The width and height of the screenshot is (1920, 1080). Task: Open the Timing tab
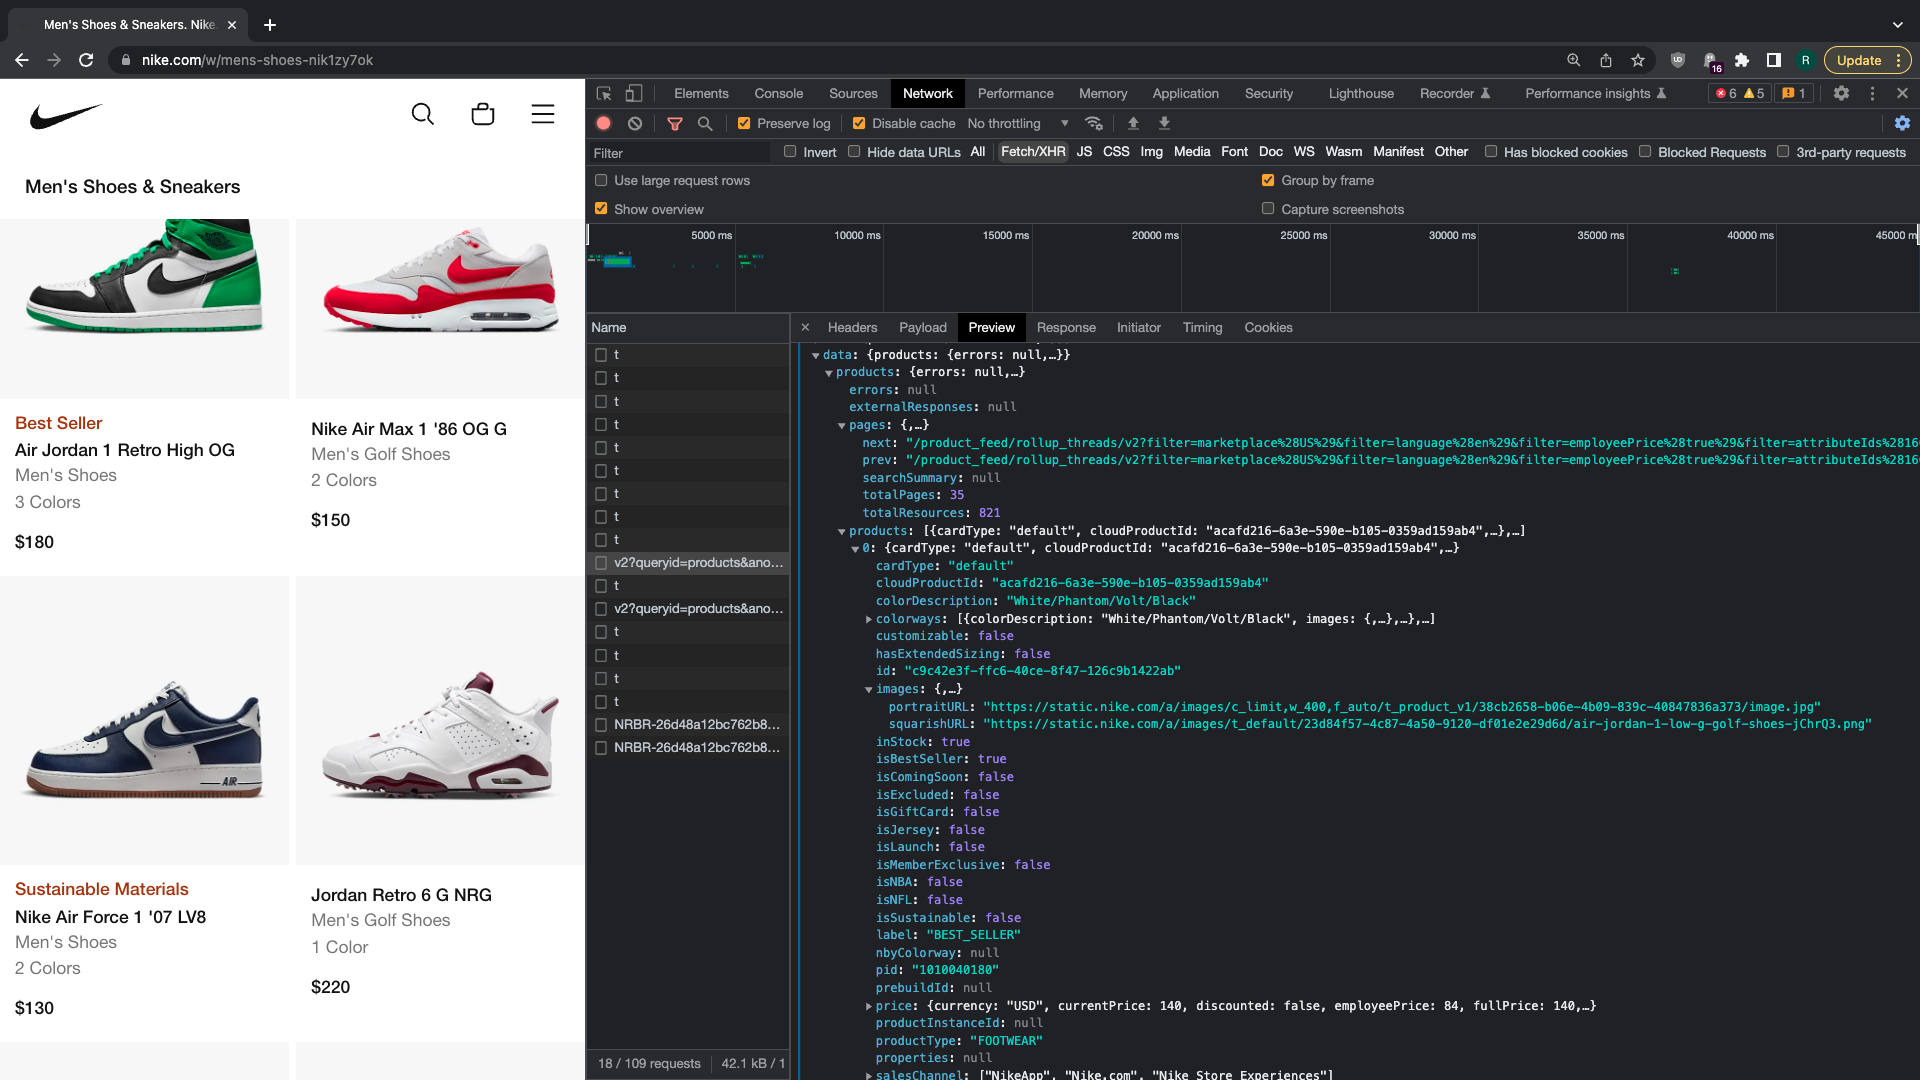[1202, 327]
